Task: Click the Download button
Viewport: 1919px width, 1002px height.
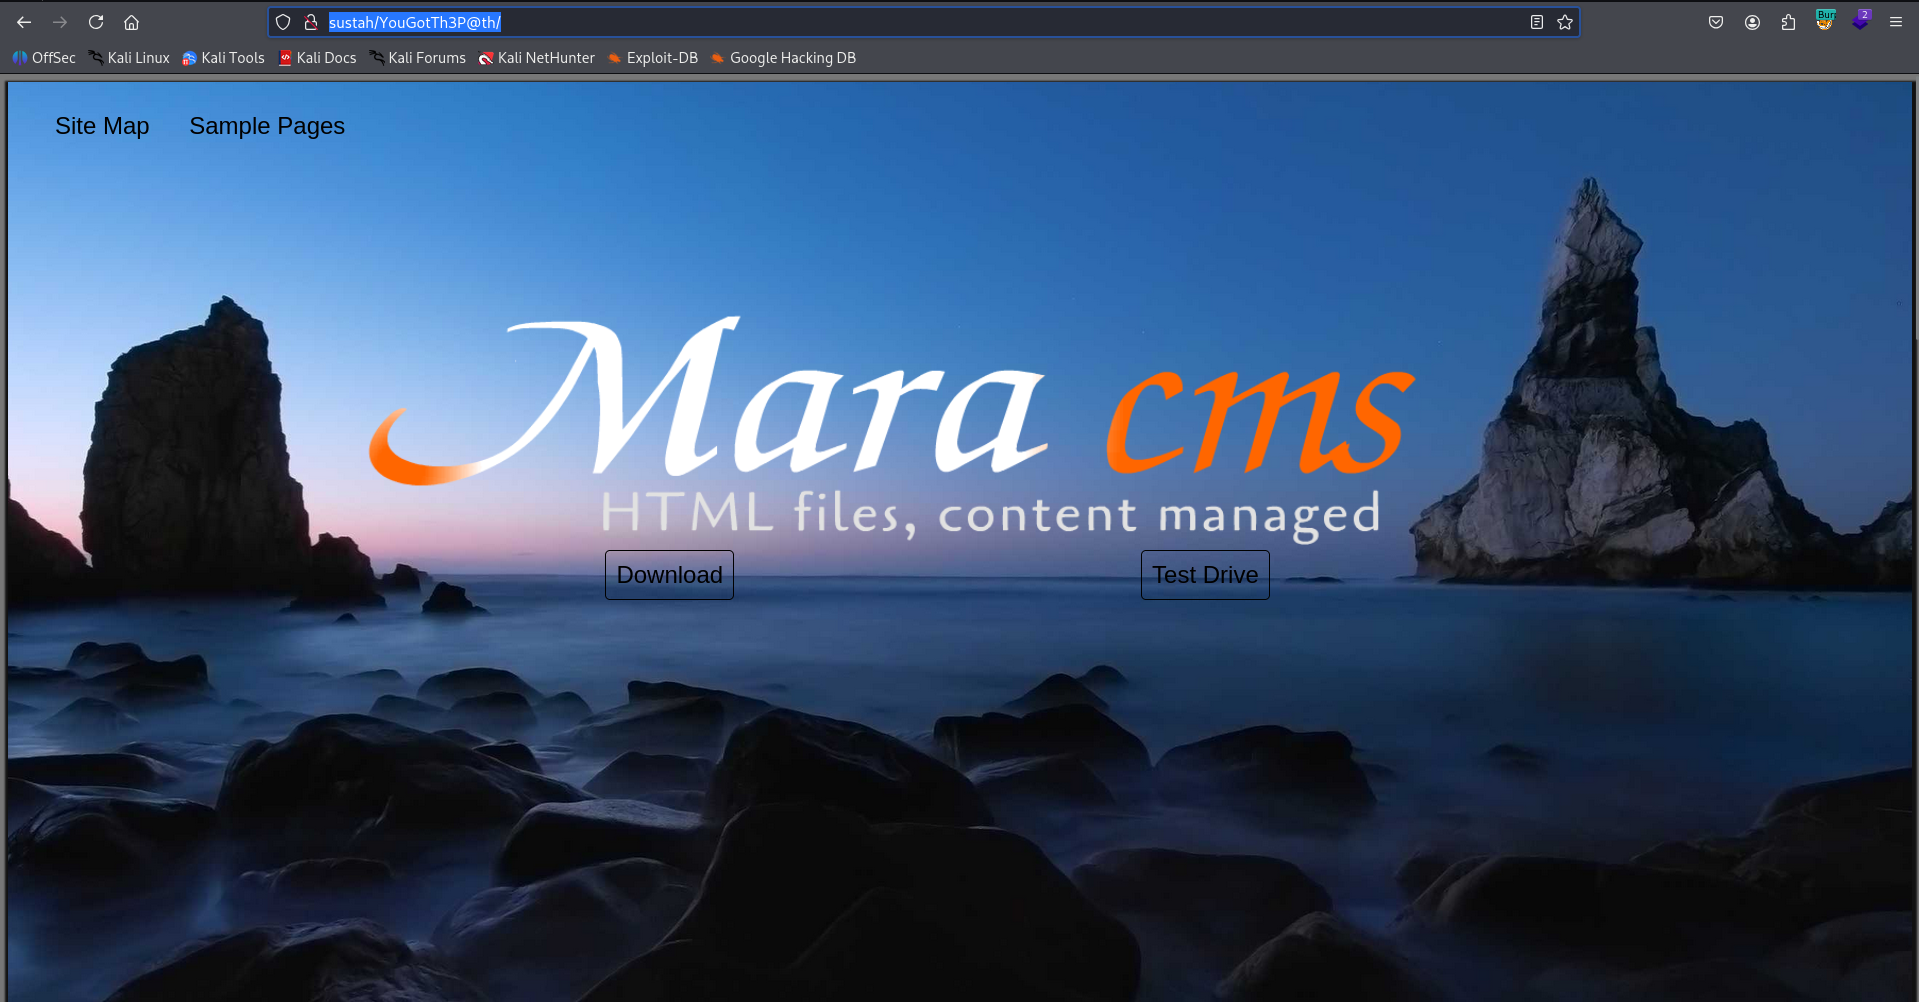Action: point(668,574)
